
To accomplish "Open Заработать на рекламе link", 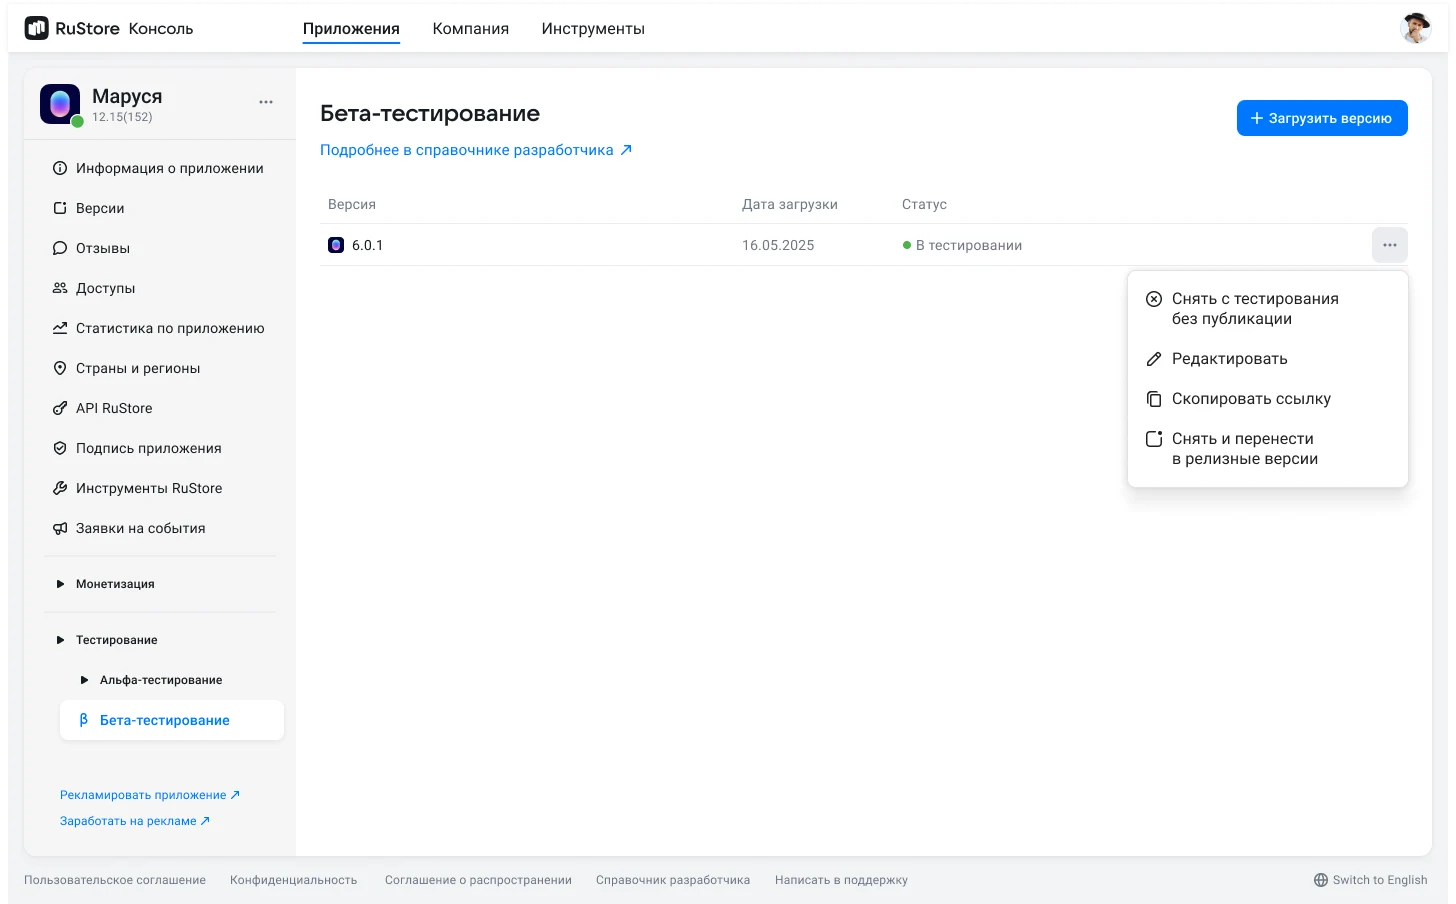I will click(x=135, y=821).
